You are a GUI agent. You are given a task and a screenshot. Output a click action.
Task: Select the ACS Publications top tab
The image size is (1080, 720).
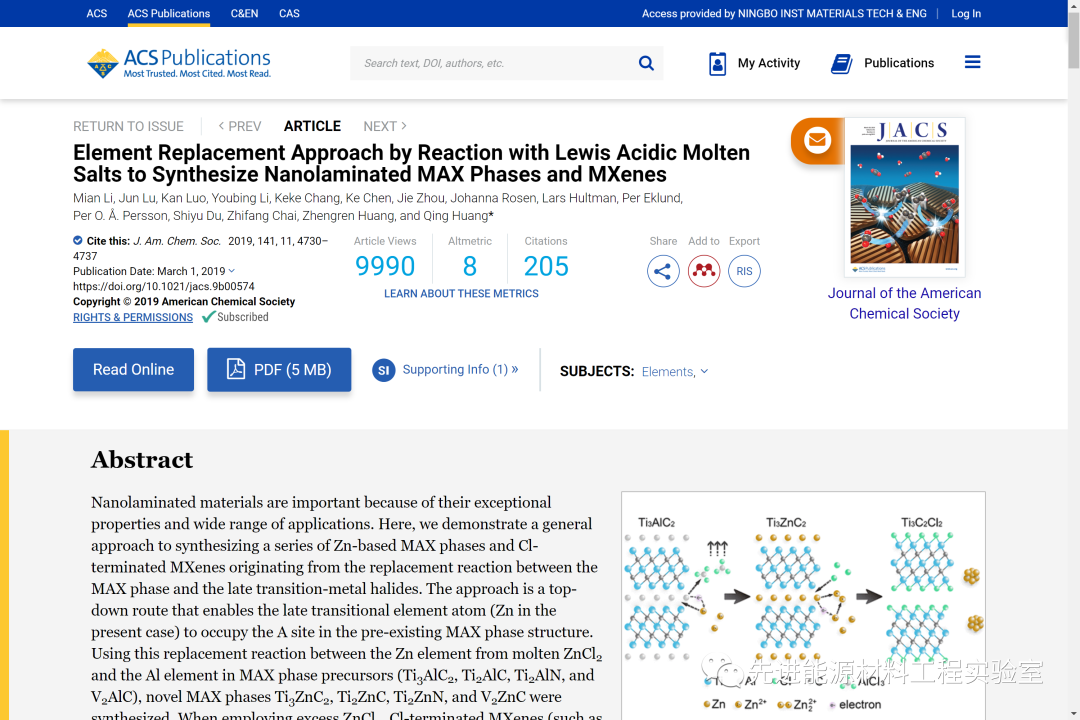pyautogui.click(x=169, y=13)
